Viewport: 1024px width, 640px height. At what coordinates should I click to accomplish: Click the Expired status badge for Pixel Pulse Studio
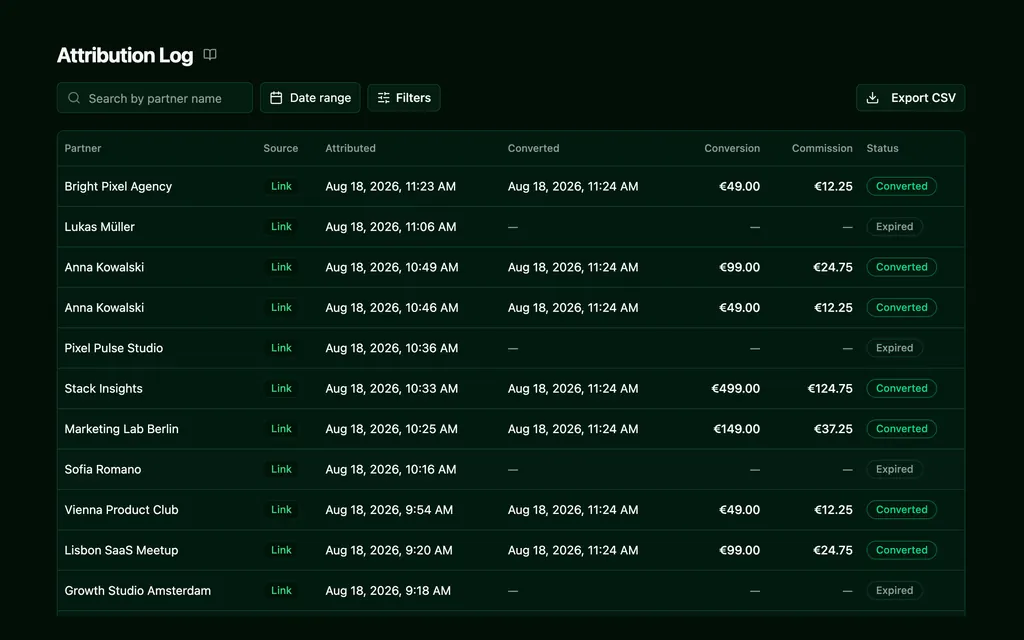(895, 348)
